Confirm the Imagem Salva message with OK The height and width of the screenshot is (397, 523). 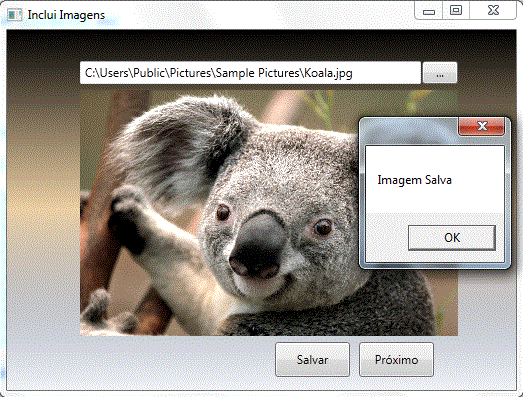point(452,238)
